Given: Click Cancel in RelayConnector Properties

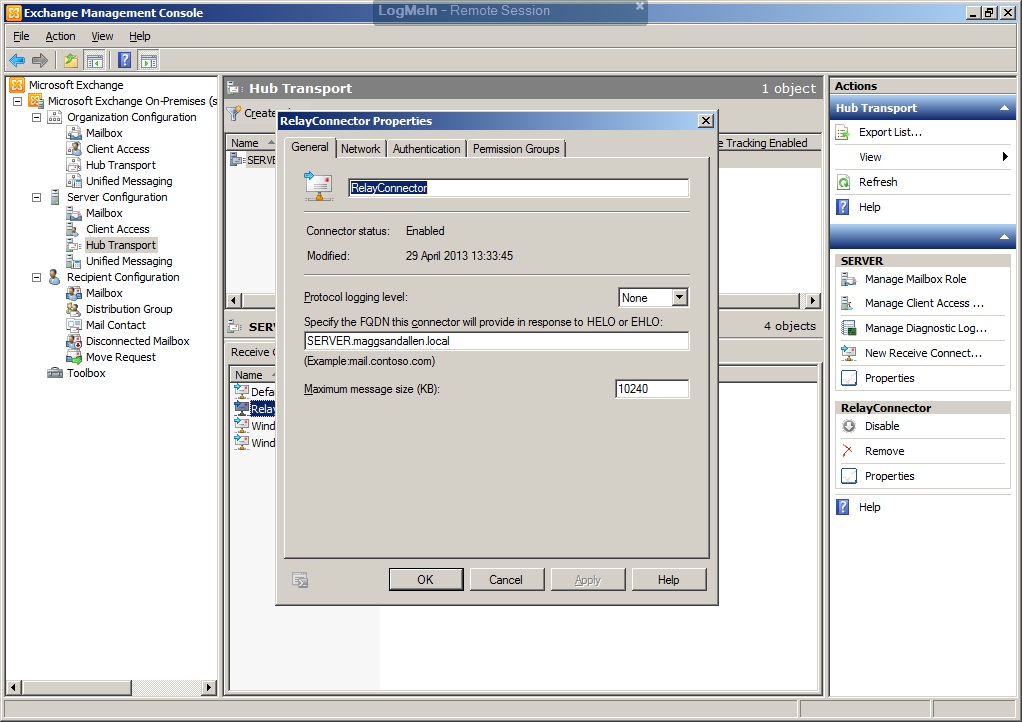Looking at the screenshot, I should point(506,579).
